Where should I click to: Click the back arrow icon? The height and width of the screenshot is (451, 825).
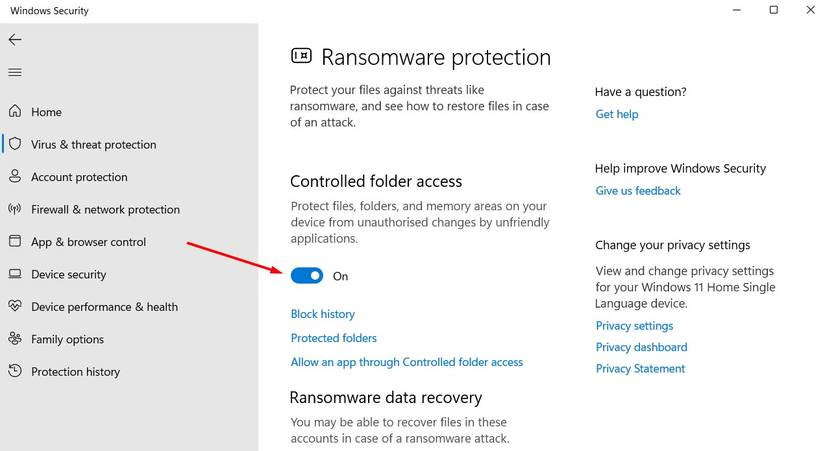[x=14, y=40]
